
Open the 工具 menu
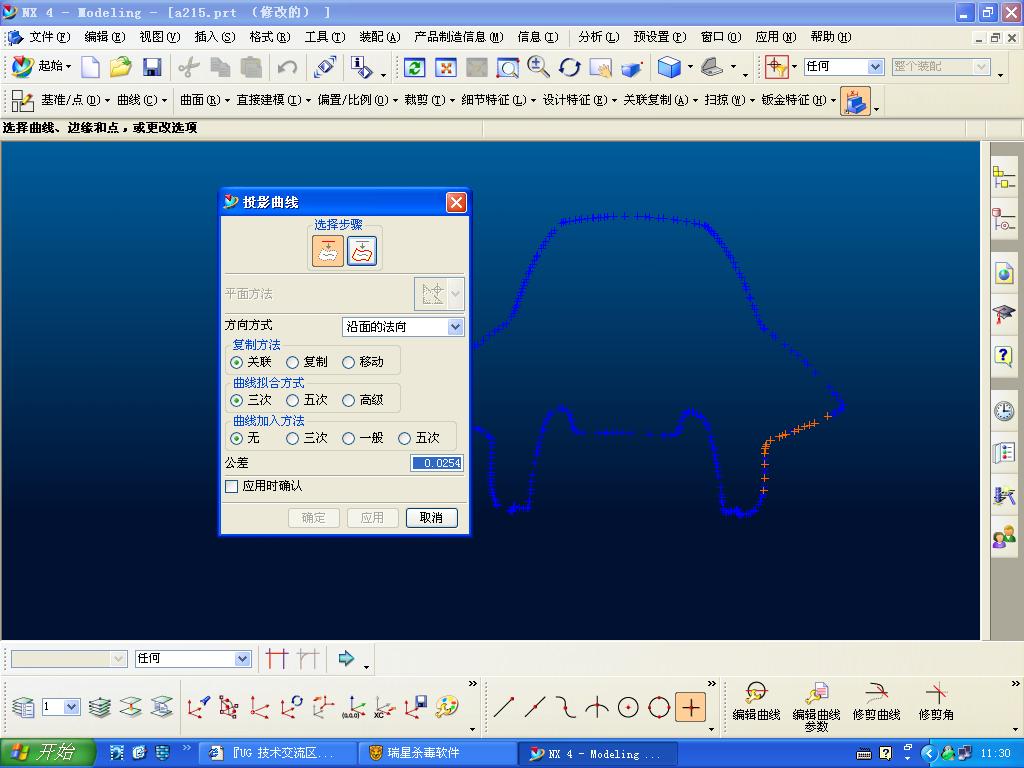coord(325,37)
